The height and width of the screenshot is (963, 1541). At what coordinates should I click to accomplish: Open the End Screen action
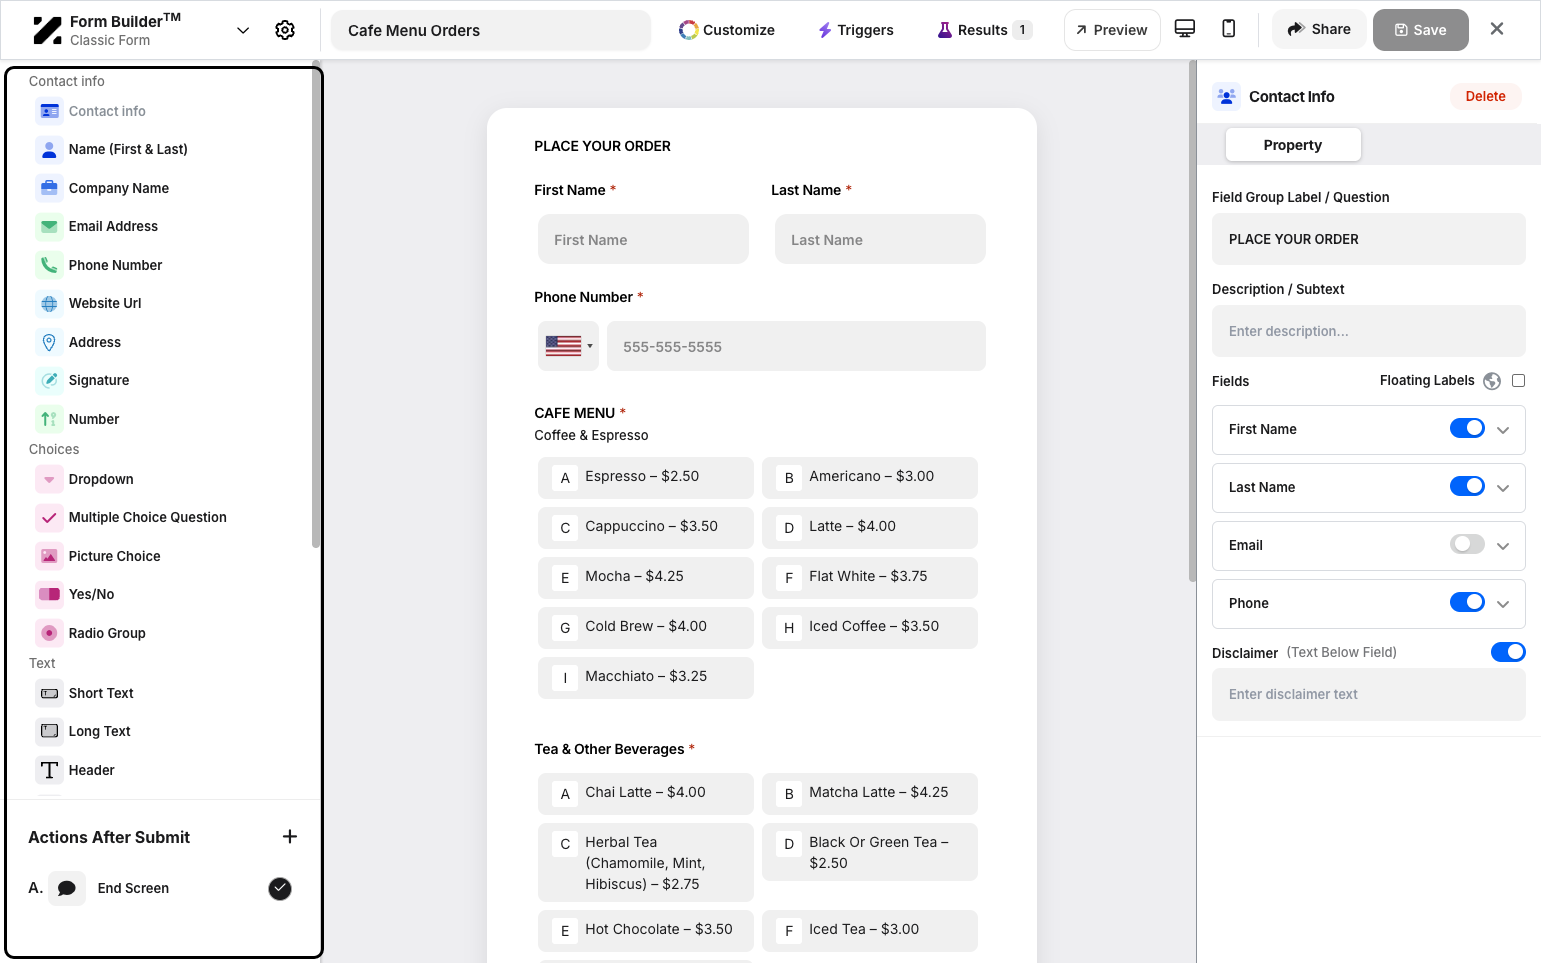tap(133, 888)
